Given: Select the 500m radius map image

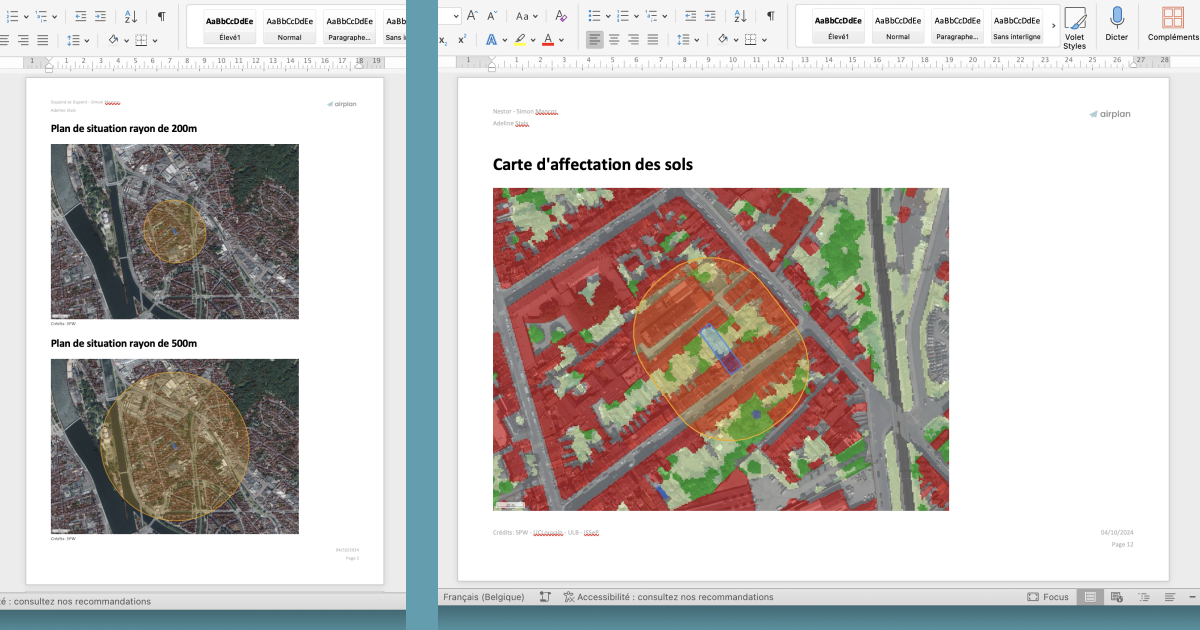Looking at the screenshot, I should (x=175, y=446).
